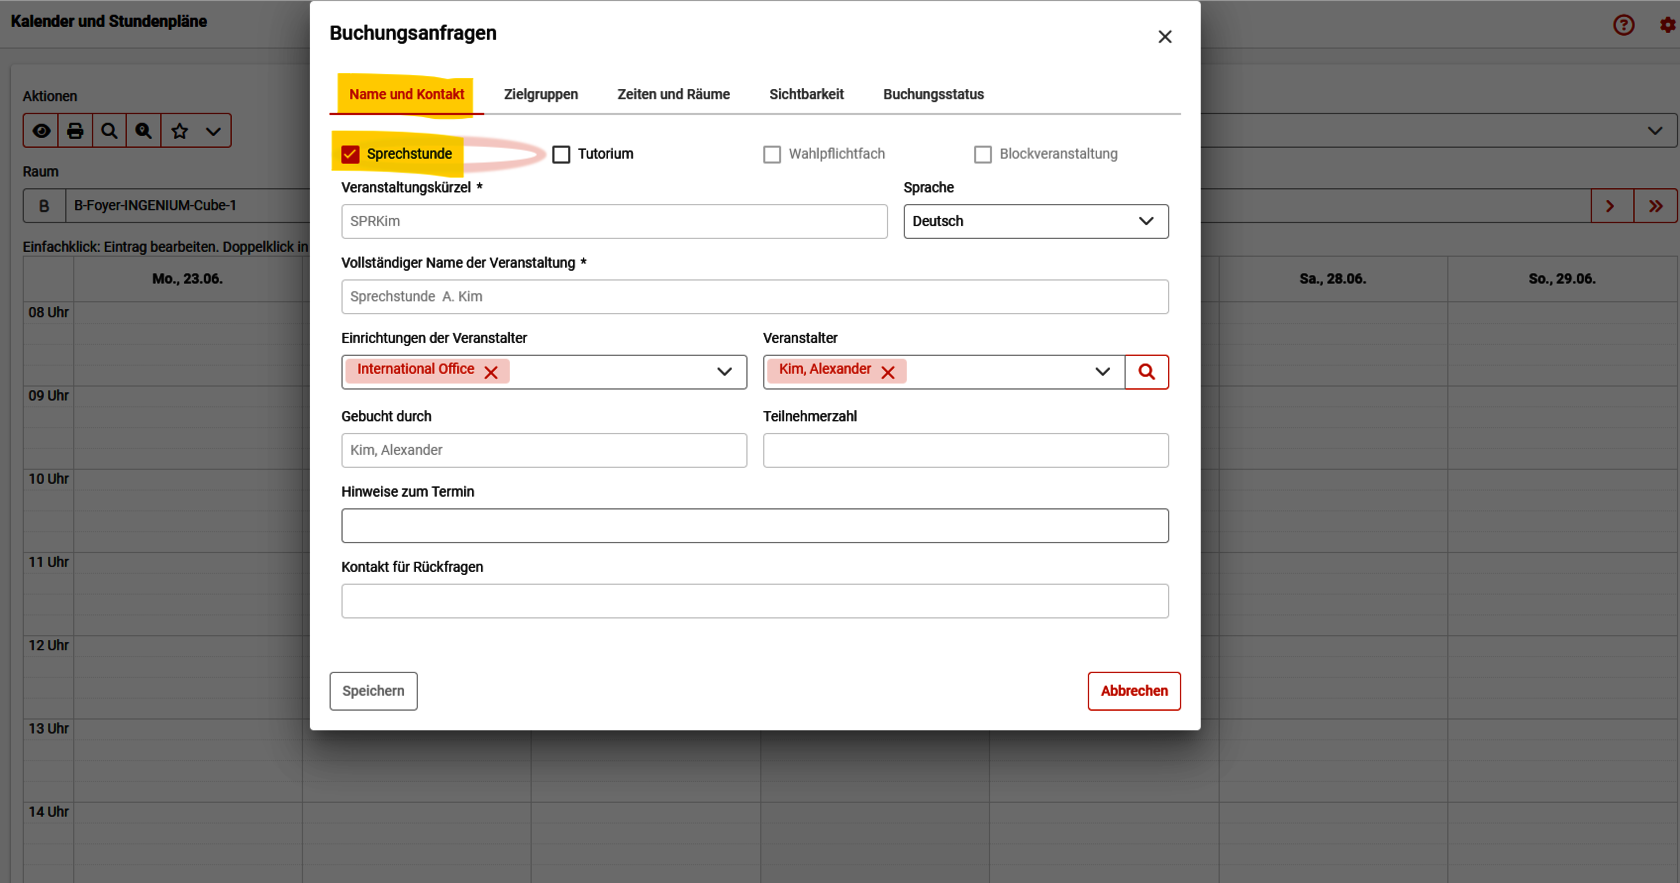Click the Speichern button
The height and width of the screenshot is (883, 1680).
374,691
